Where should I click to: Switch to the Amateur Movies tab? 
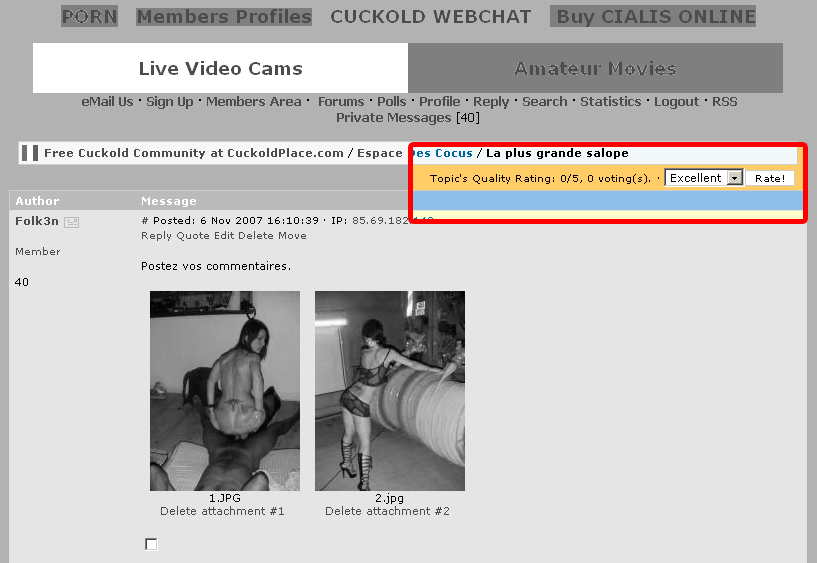click(596, 68)
